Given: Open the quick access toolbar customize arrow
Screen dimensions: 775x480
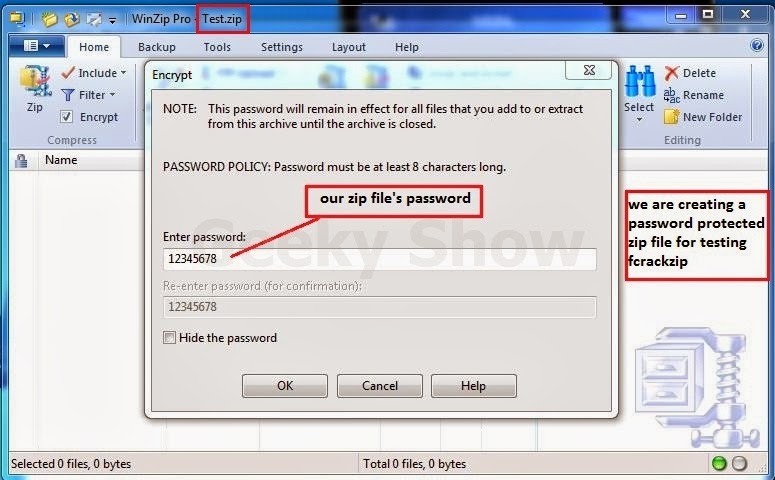Looking at the screenshot, I should coord(113,20).
